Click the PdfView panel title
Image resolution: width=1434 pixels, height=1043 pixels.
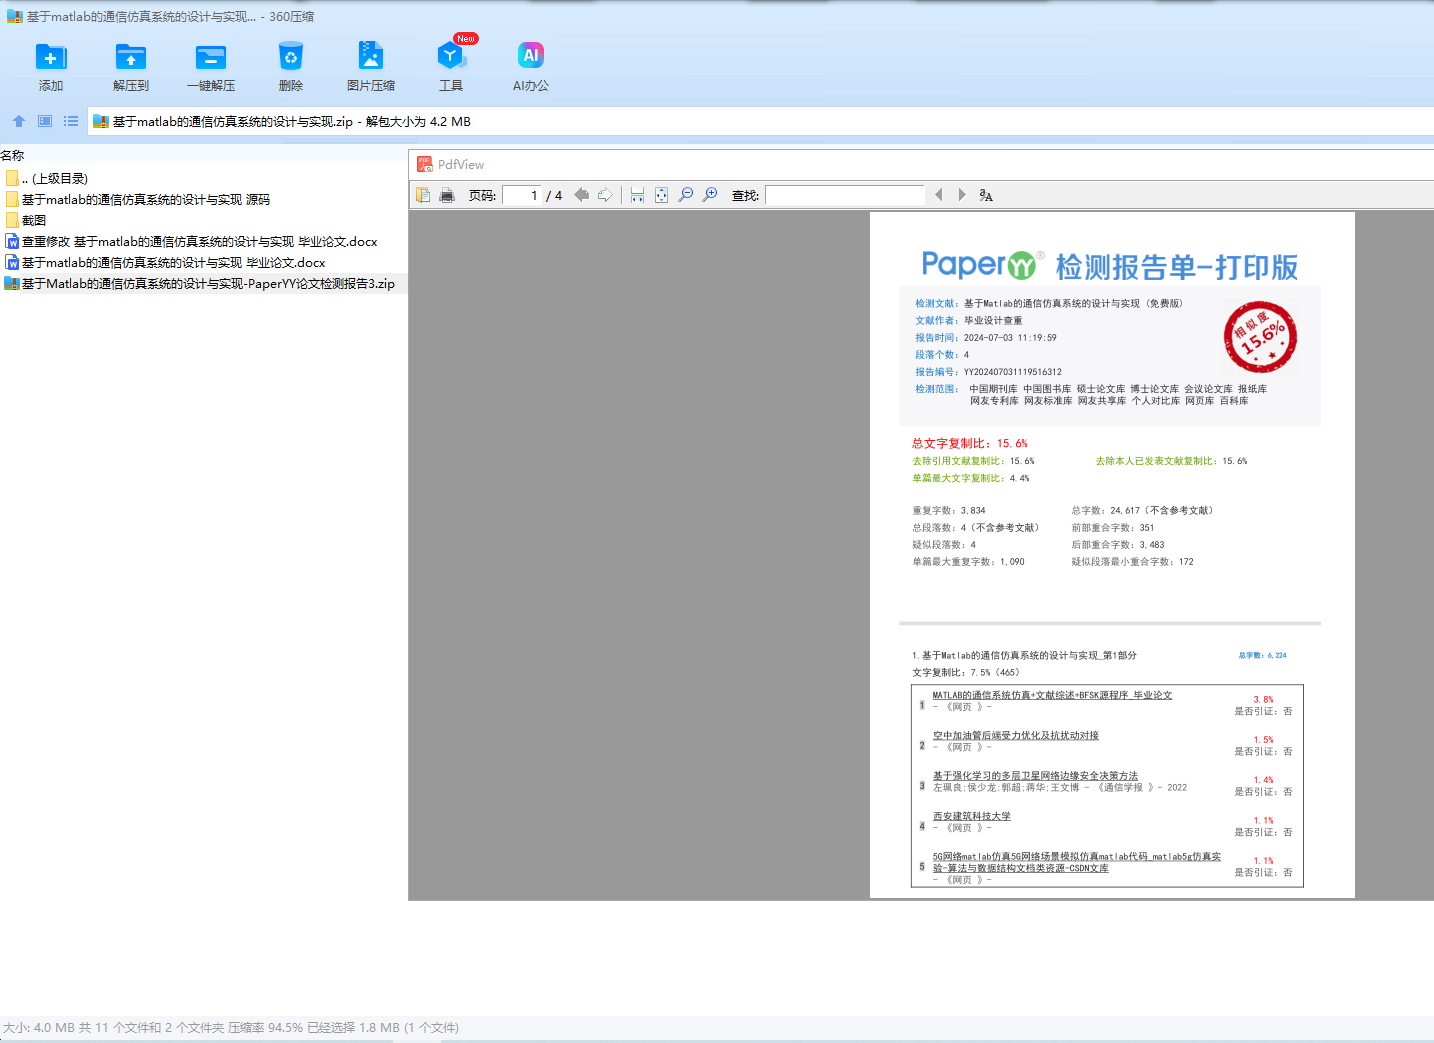click(x=461, y=165)
